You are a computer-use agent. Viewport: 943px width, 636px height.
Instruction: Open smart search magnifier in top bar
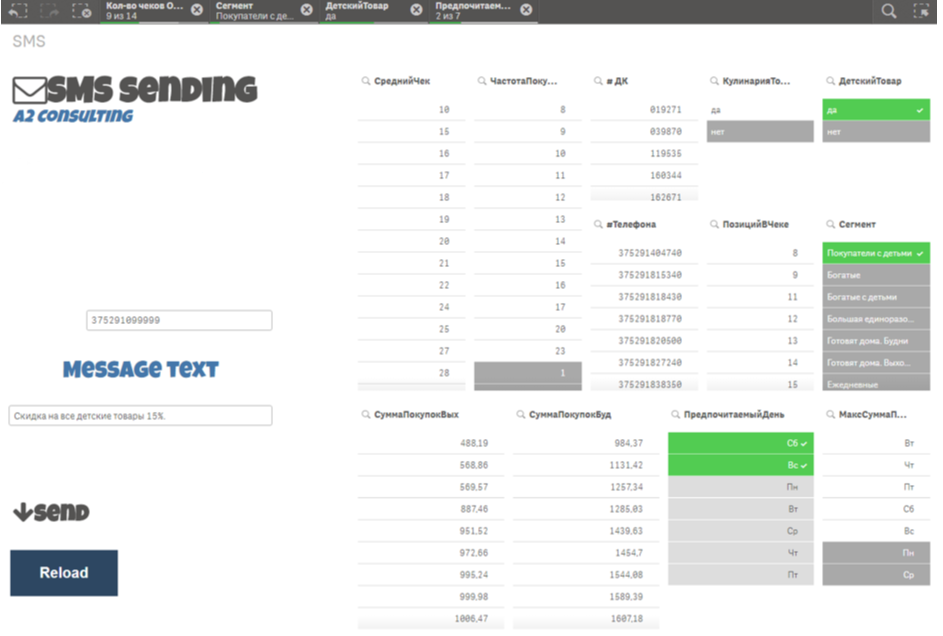click(x=888, y=11)
